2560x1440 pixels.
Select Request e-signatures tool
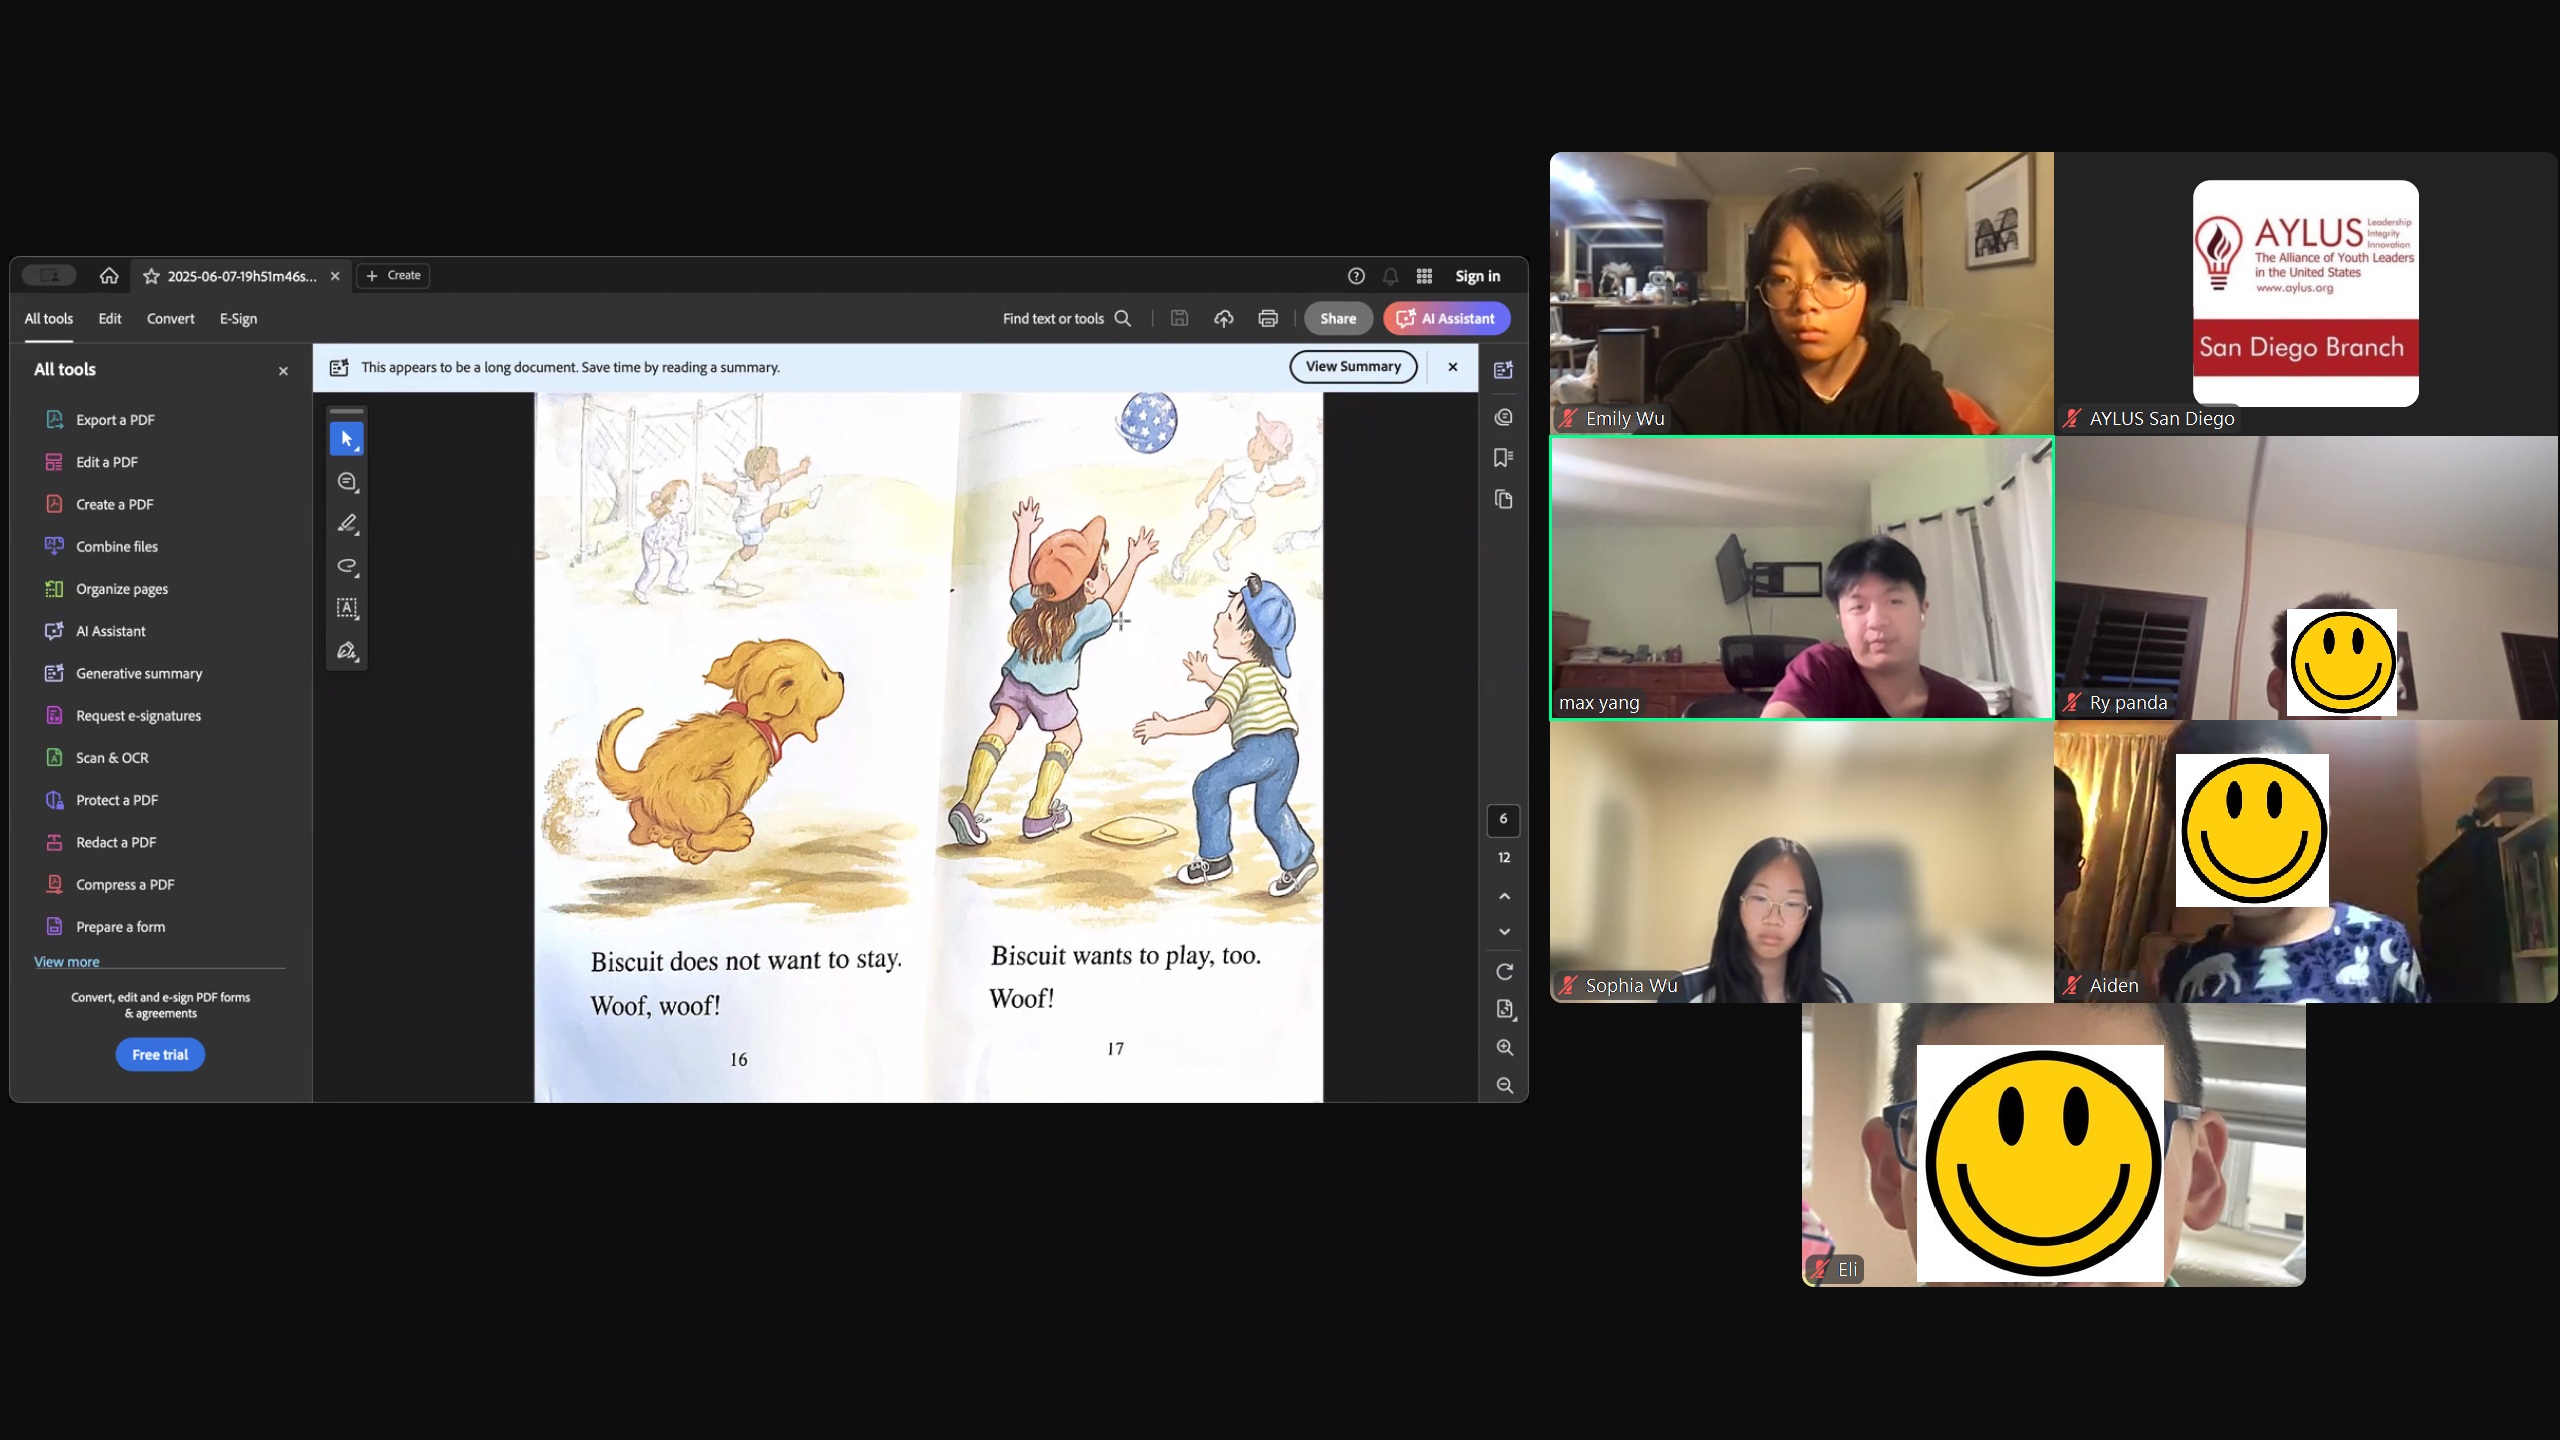pos(138,716)
